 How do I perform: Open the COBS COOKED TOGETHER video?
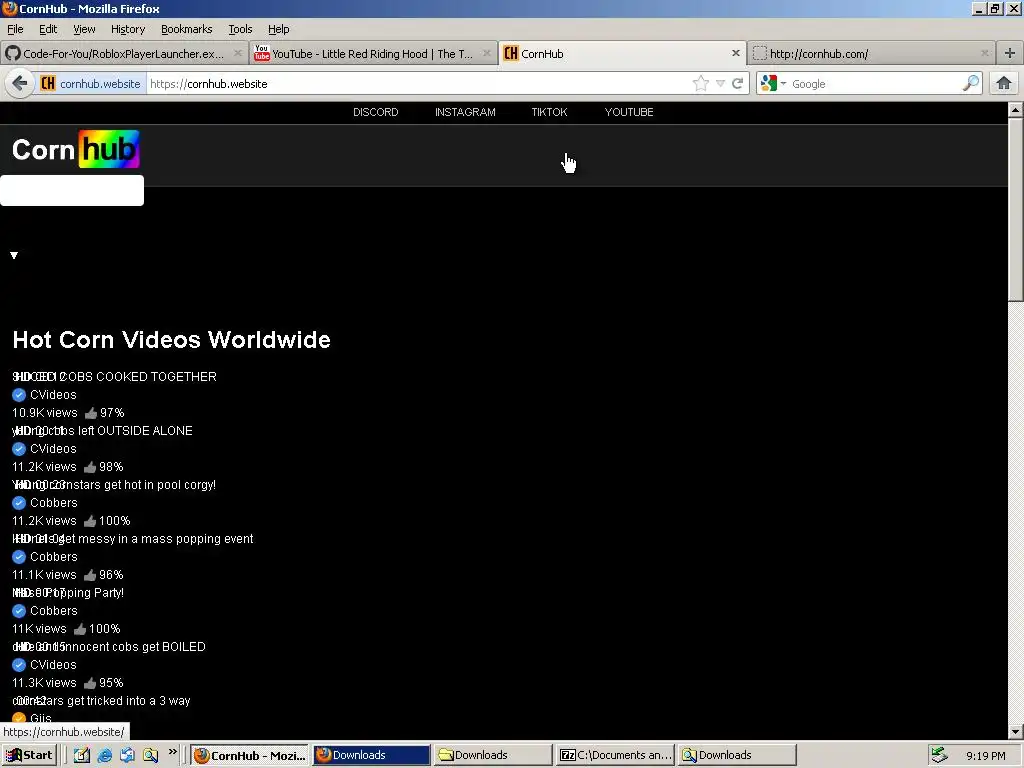[114, 377]
